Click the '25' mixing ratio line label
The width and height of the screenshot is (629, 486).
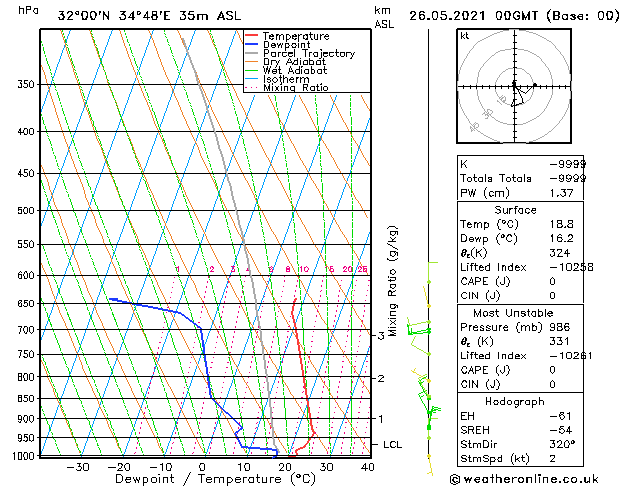pyautogui.click(x=362, y=269)
